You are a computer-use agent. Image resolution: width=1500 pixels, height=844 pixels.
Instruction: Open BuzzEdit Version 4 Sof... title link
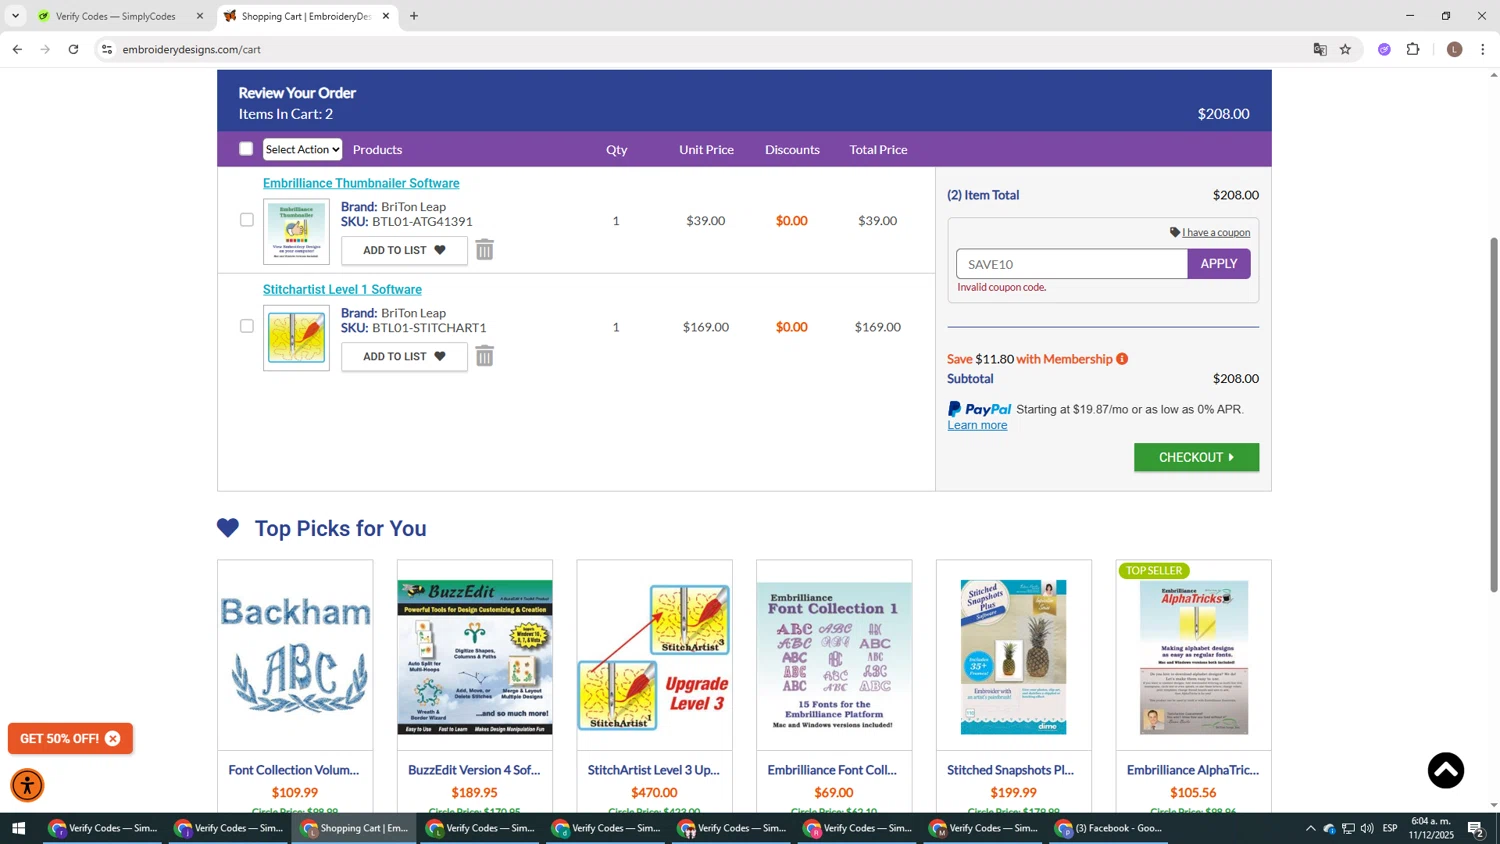[x=474, y=770]
